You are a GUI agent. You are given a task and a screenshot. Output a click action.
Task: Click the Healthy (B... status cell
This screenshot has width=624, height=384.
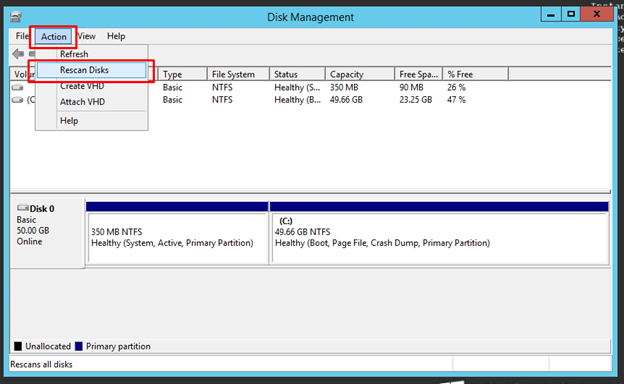coord(297,100)
